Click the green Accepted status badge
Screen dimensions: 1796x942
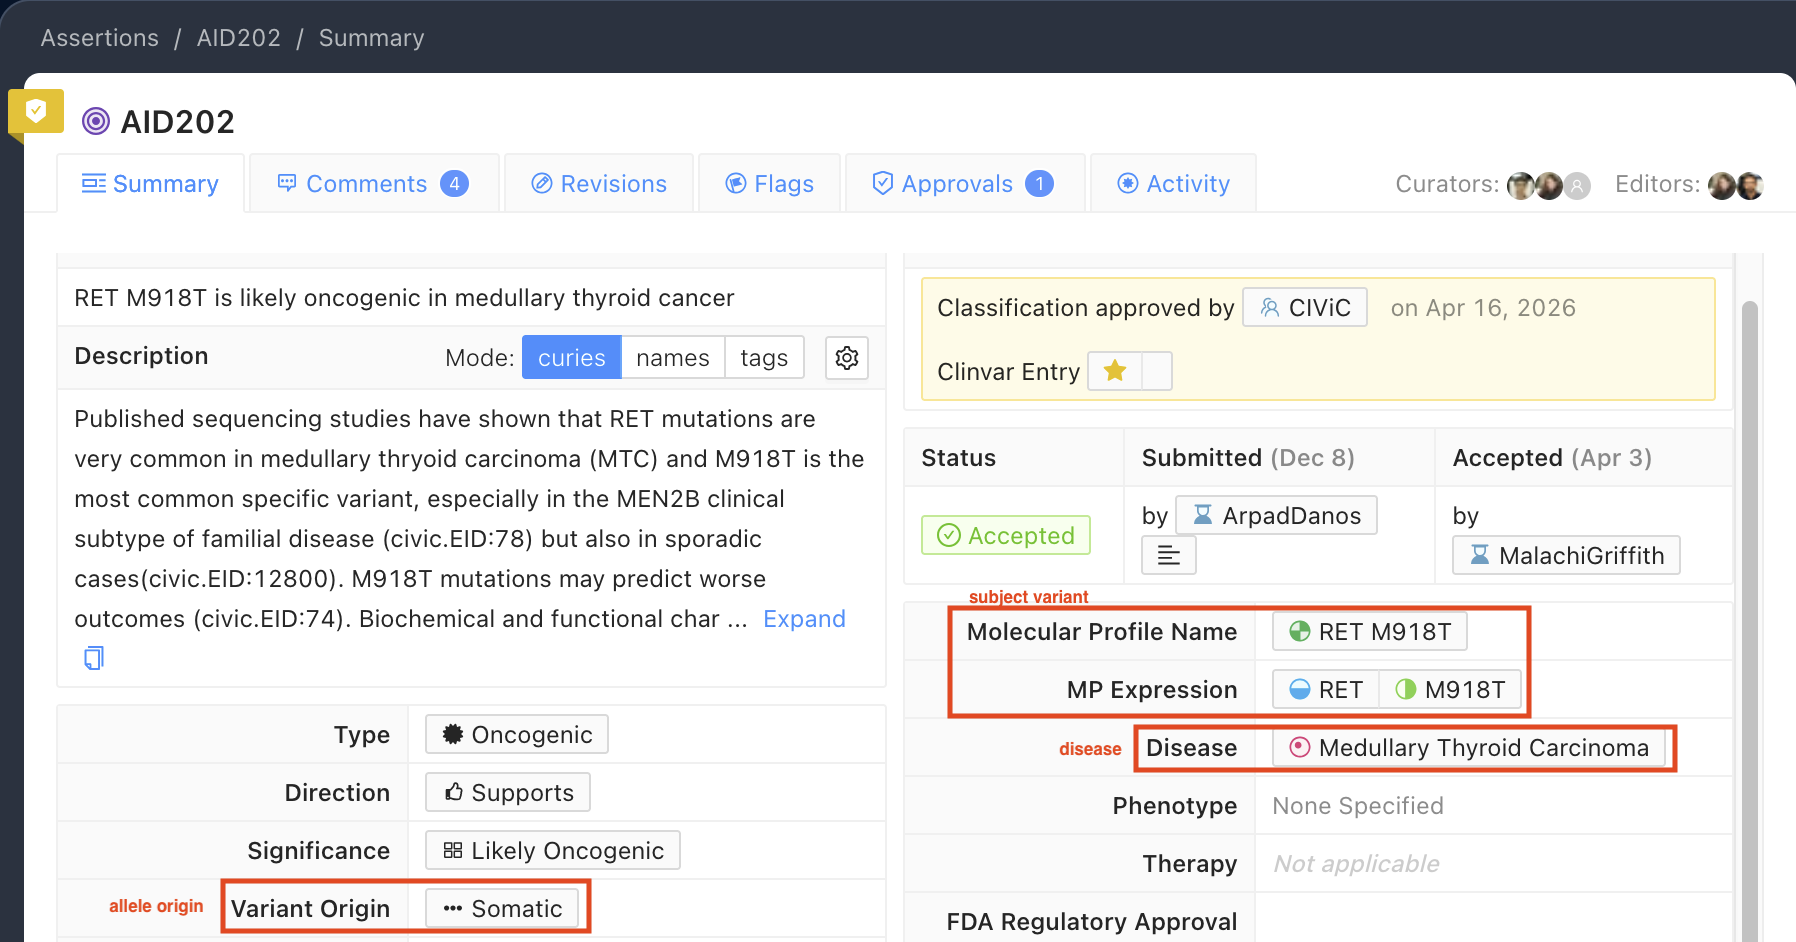[1006, 536]
